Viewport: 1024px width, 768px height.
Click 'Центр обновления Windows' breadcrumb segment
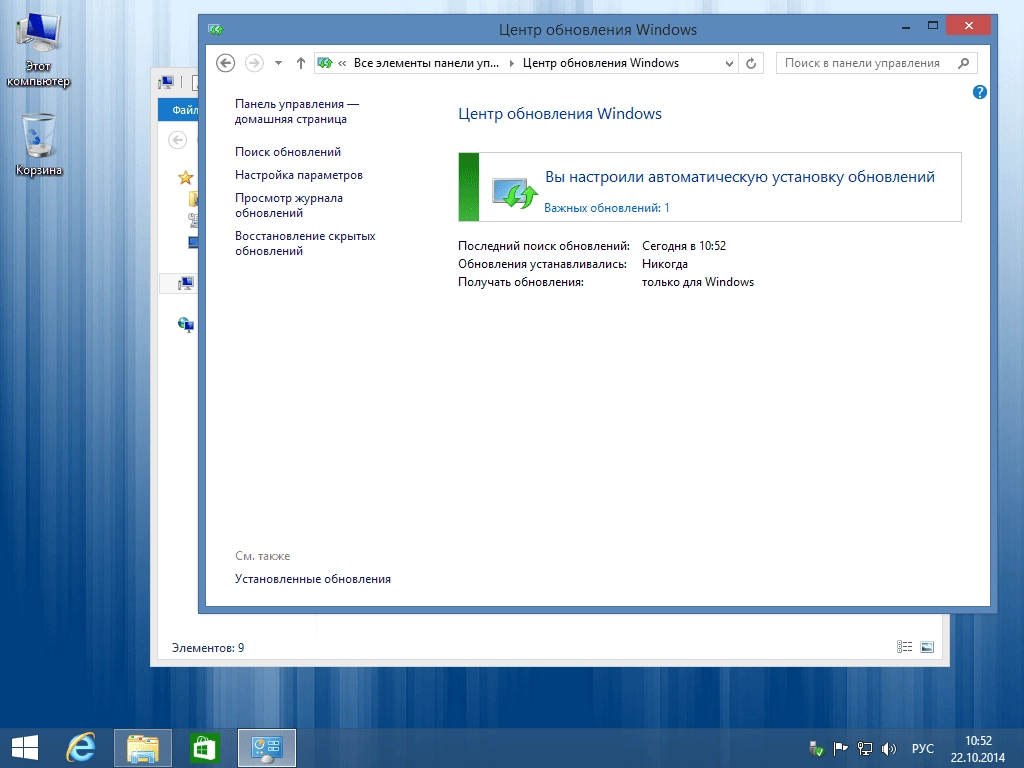click(x=601, y=63)
